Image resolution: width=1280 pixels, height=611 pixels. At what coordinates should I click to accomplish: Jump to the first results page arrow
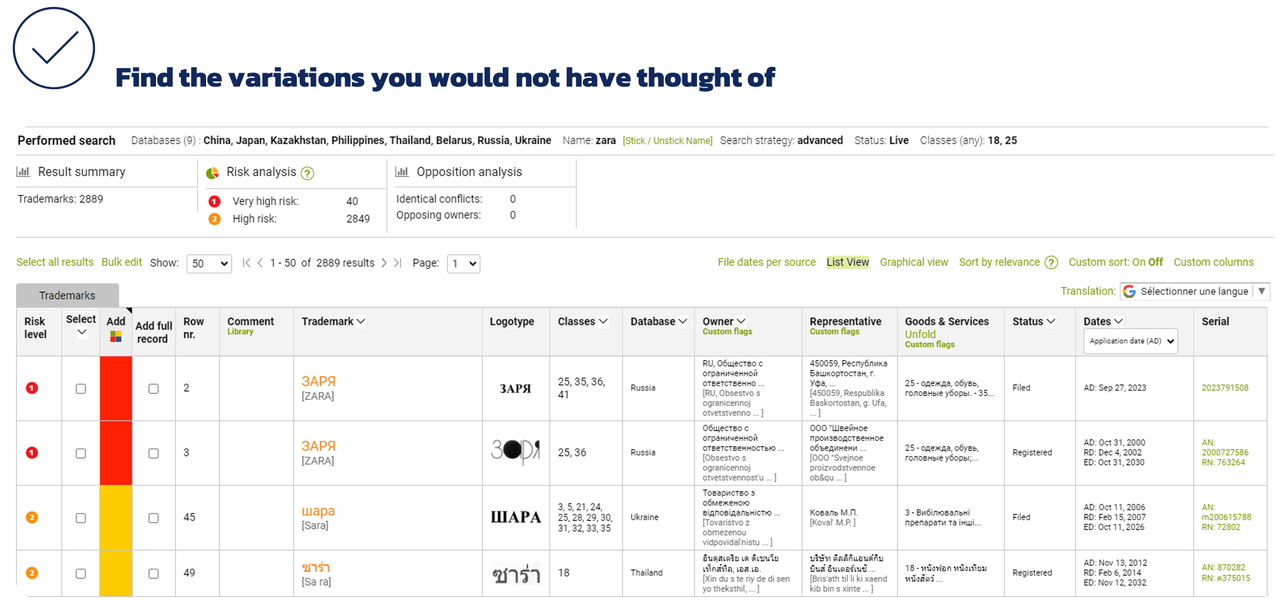tap(247, 263)
